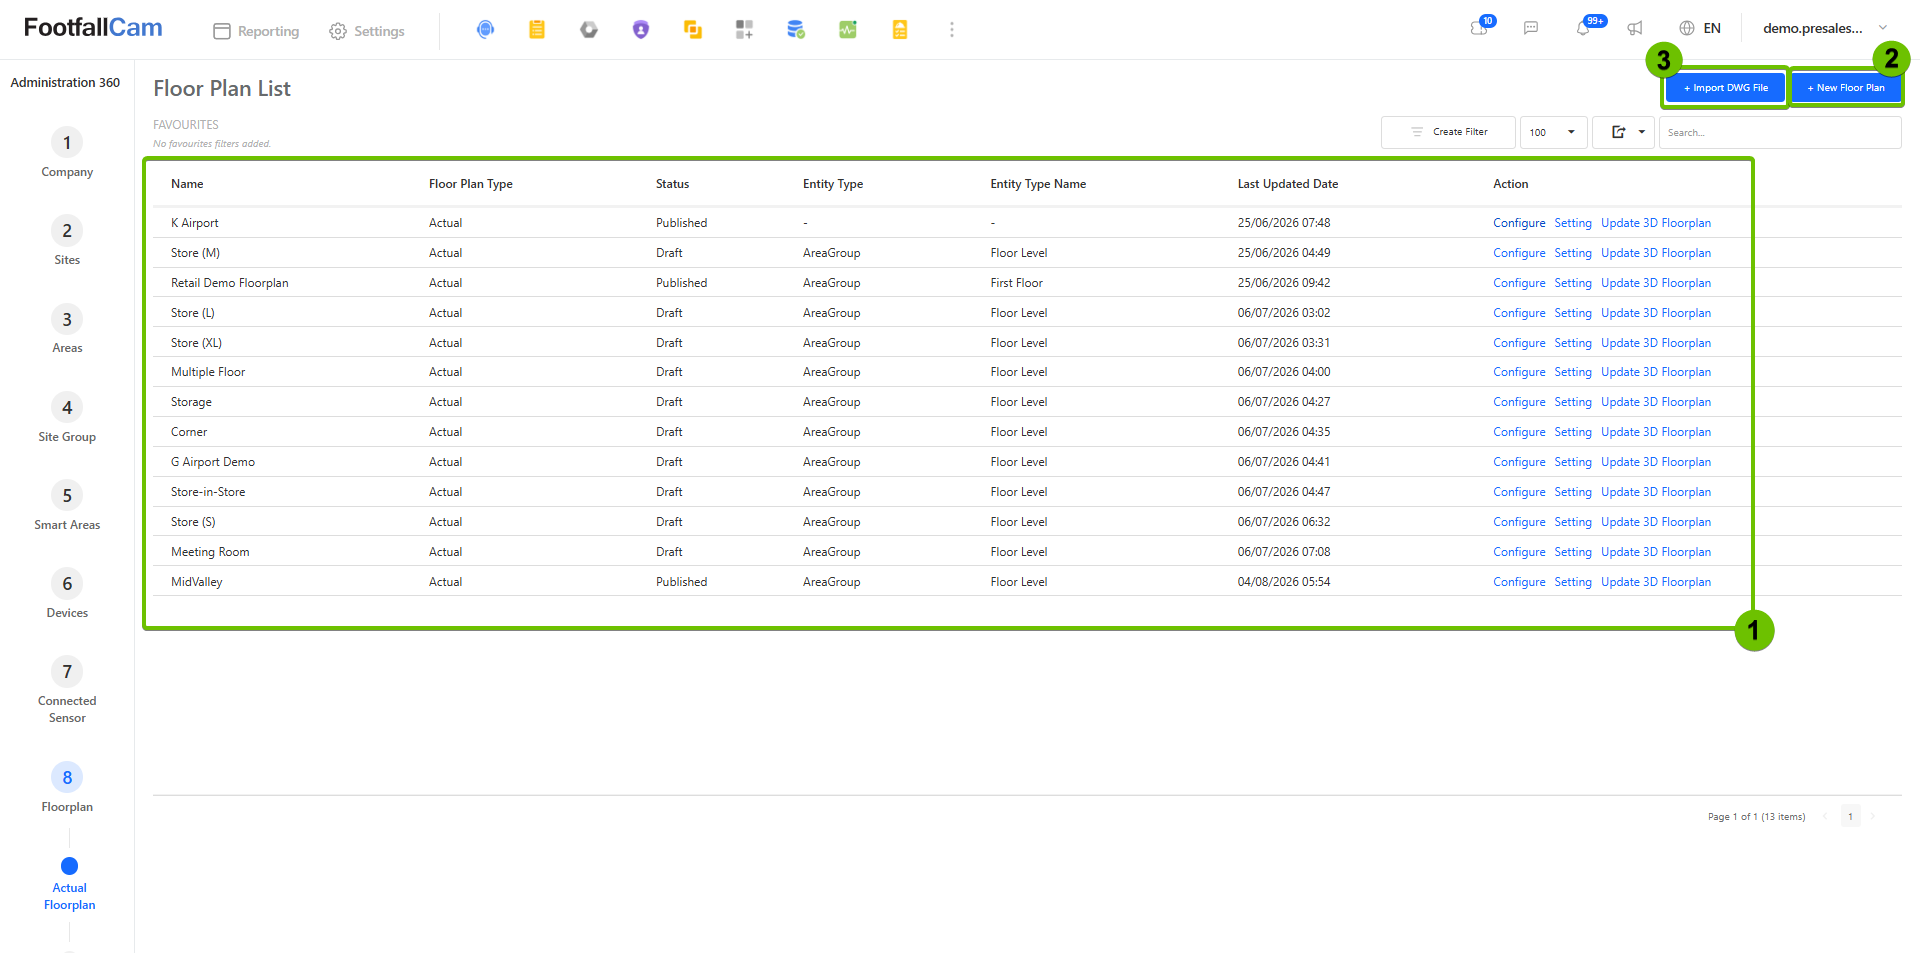This screenshot has width=1920, height=953.
Task: Open the grey grid-plus widget icon
Action: tap(744, 30)
